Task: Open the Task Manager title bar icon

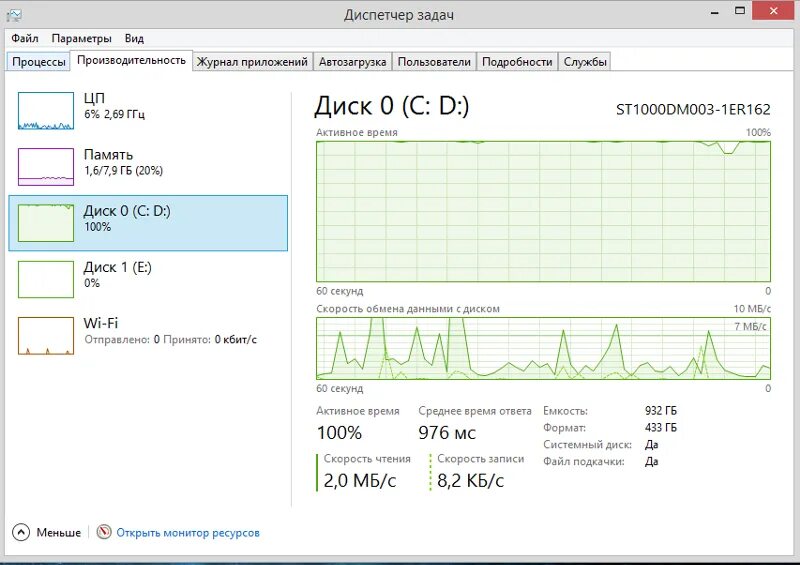Action: (x=14, y=15)
